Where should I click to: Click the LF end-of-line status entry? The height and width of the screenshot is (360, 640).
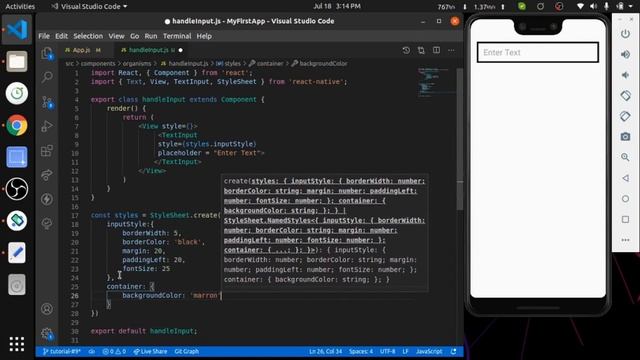click(x=405, y=351)
